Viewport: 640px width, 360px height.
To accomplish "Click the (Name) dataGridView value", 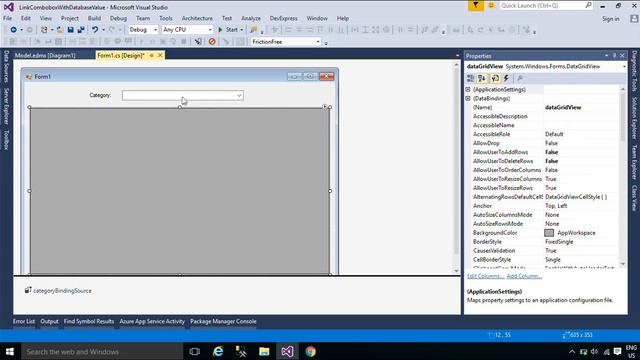I will click(x=563, y=107).
